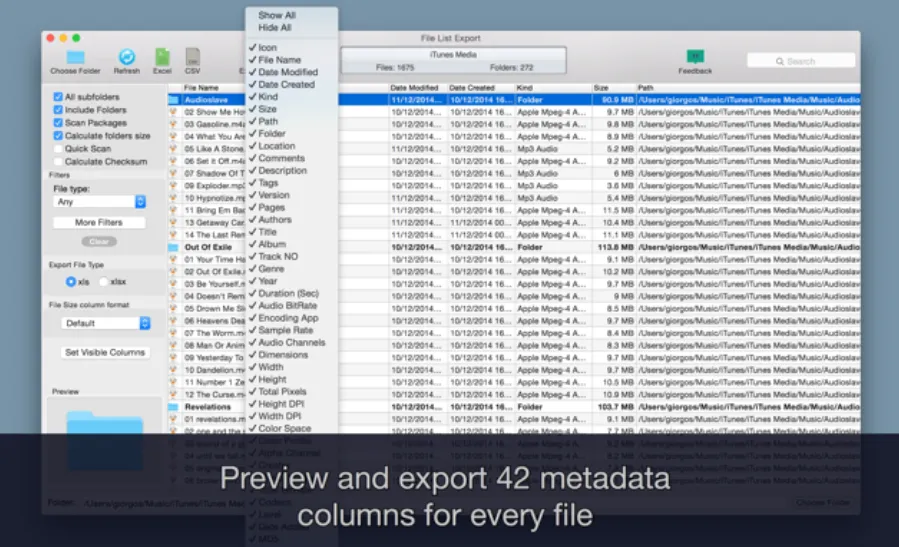Click the file icon of 11 Bring Em Back row
The image size is (899, 547).
[173, 210]
